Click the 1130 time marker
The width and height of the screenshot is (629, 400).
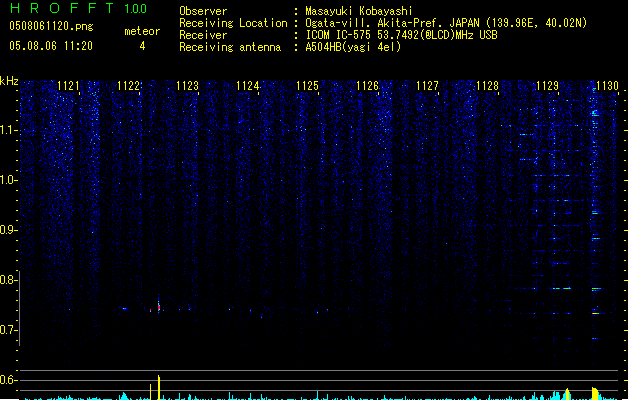(x=607, y=86)
